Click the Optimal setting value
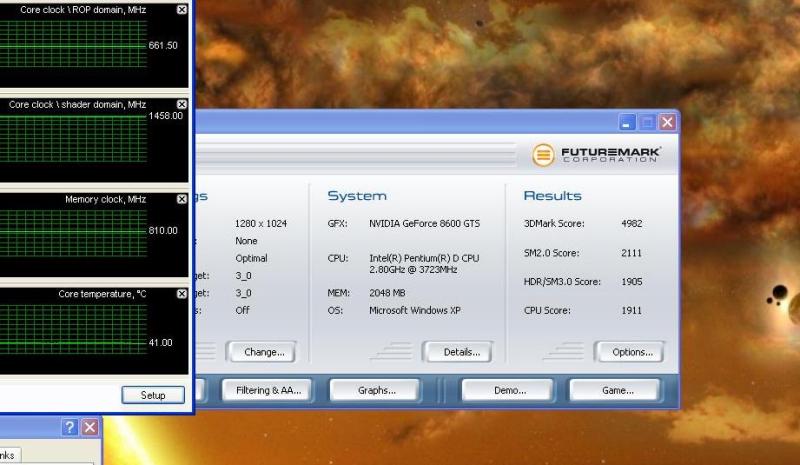Screen dimensions: 800x465 pyautogui.click(x=251, y=258)
